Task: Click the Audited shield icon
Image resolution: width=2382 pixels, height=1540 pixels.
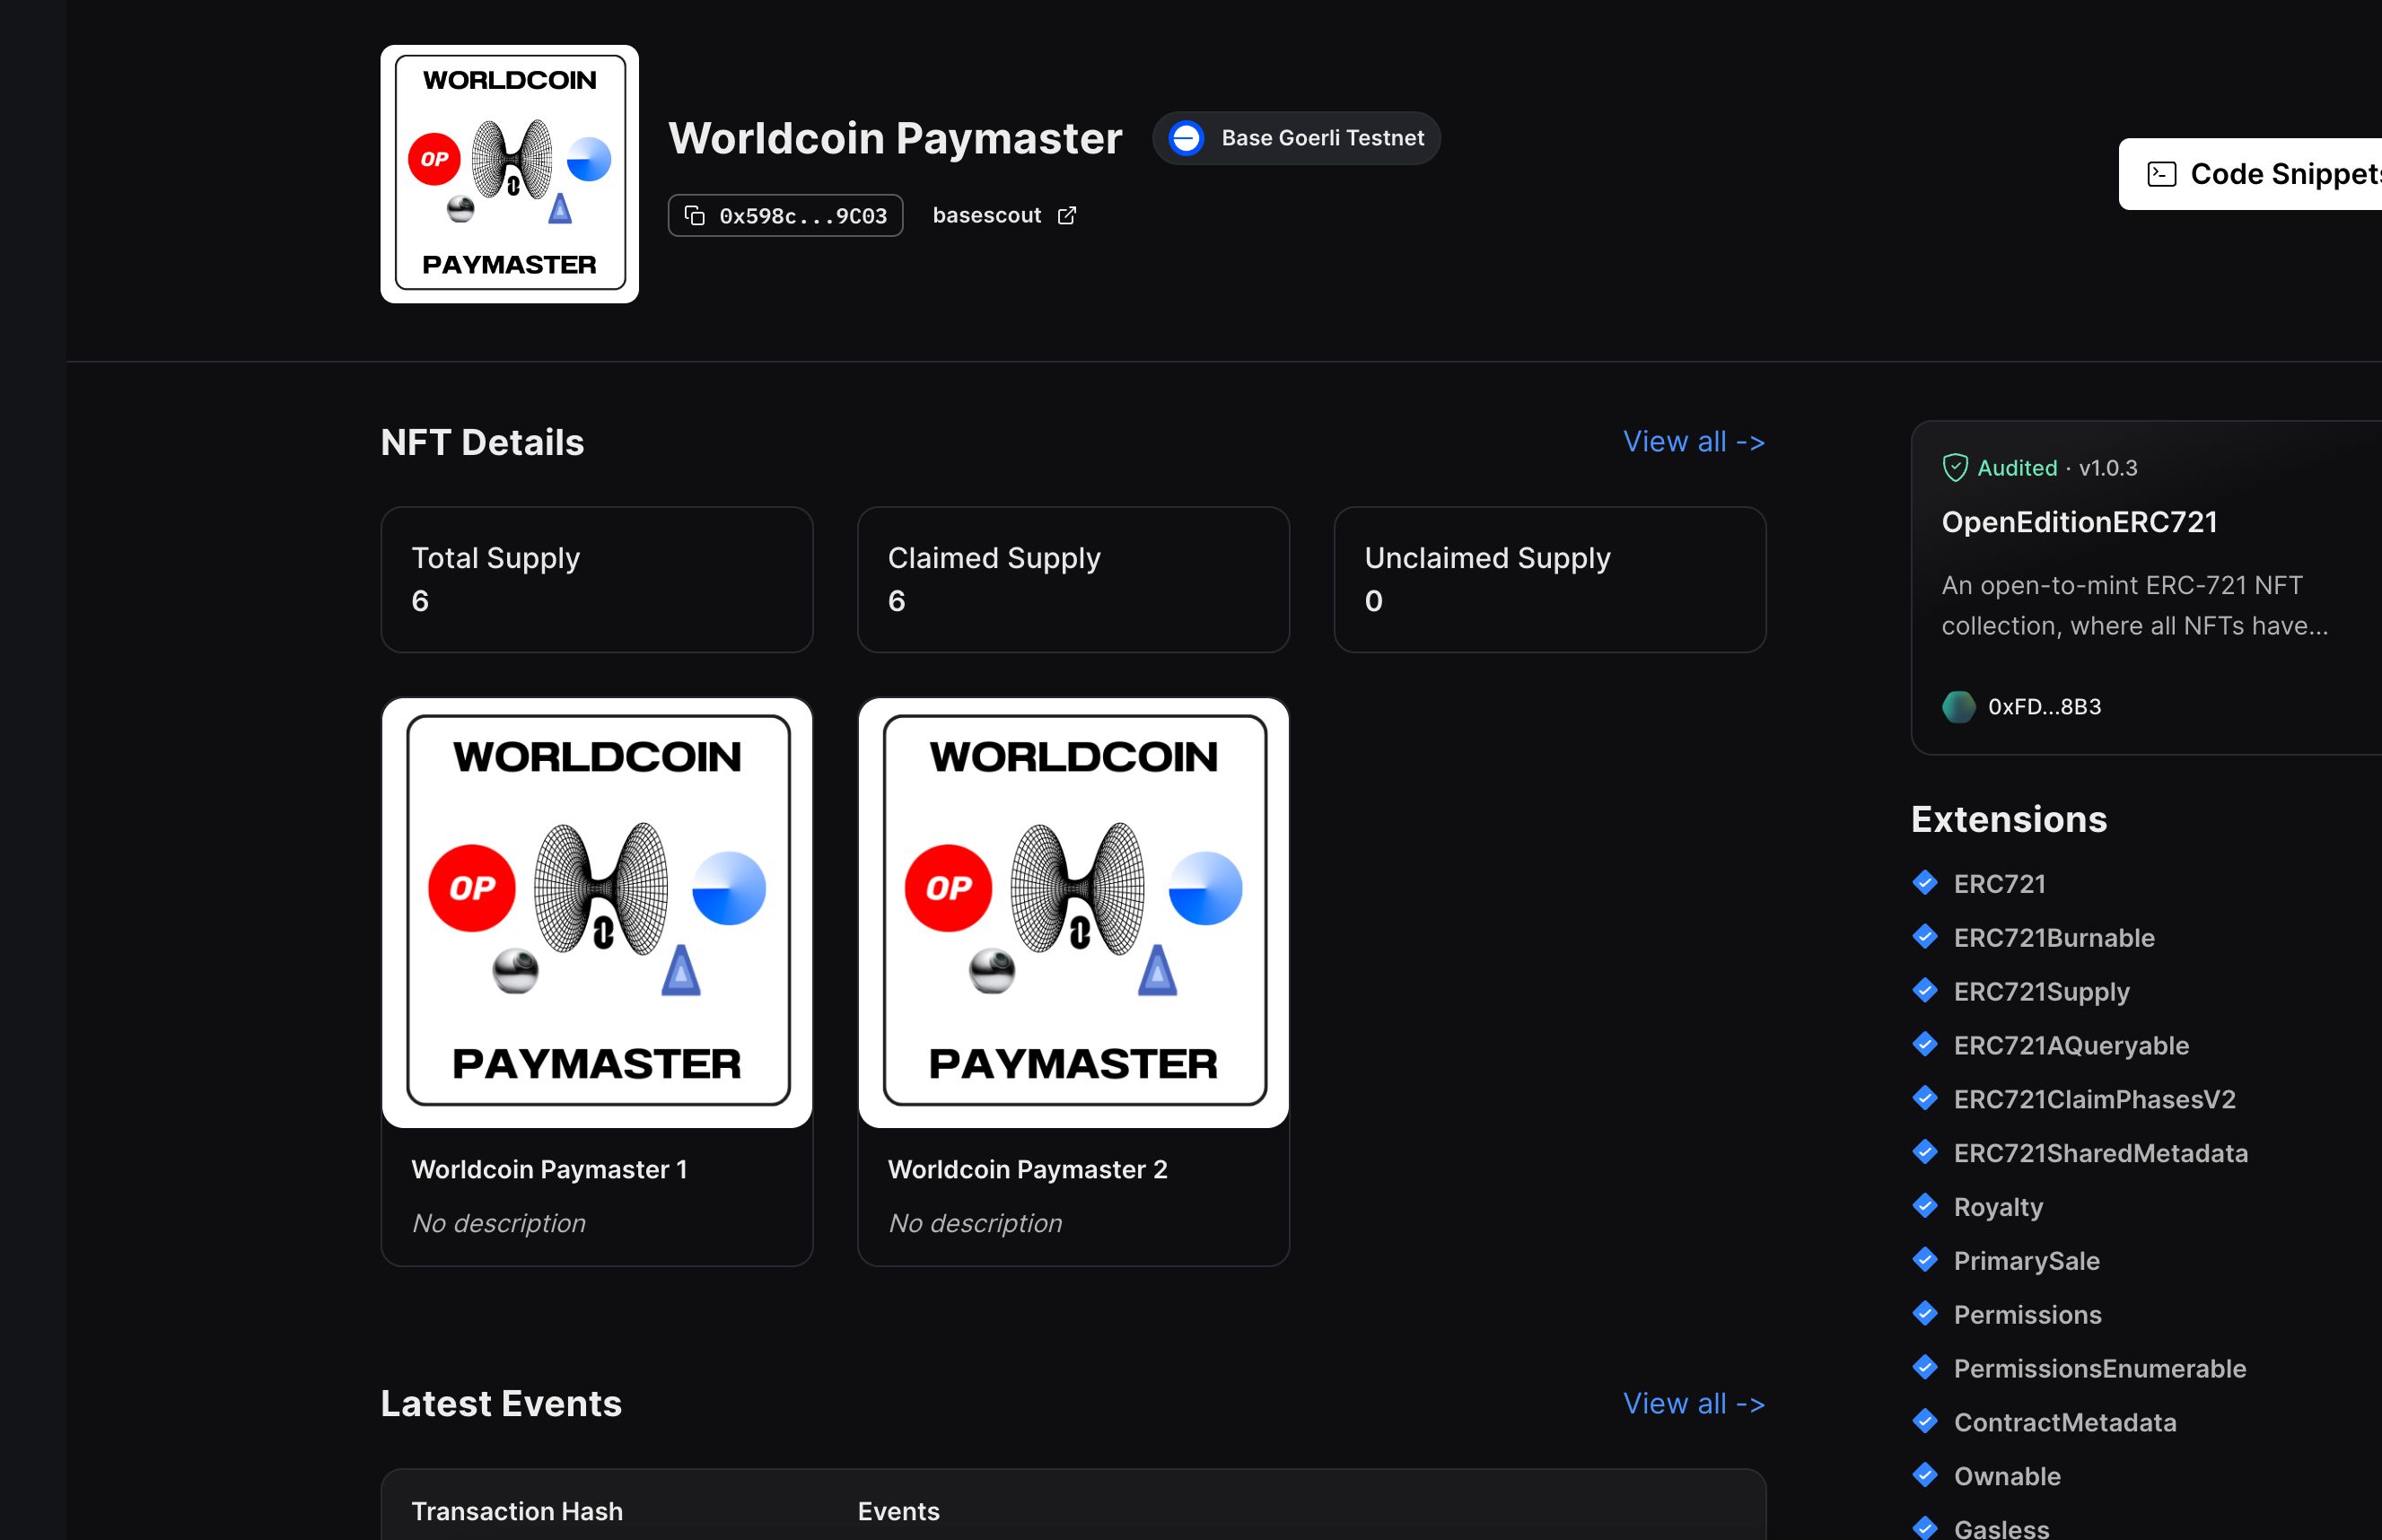Action: pyautogui.click(x=1955, y=468)
